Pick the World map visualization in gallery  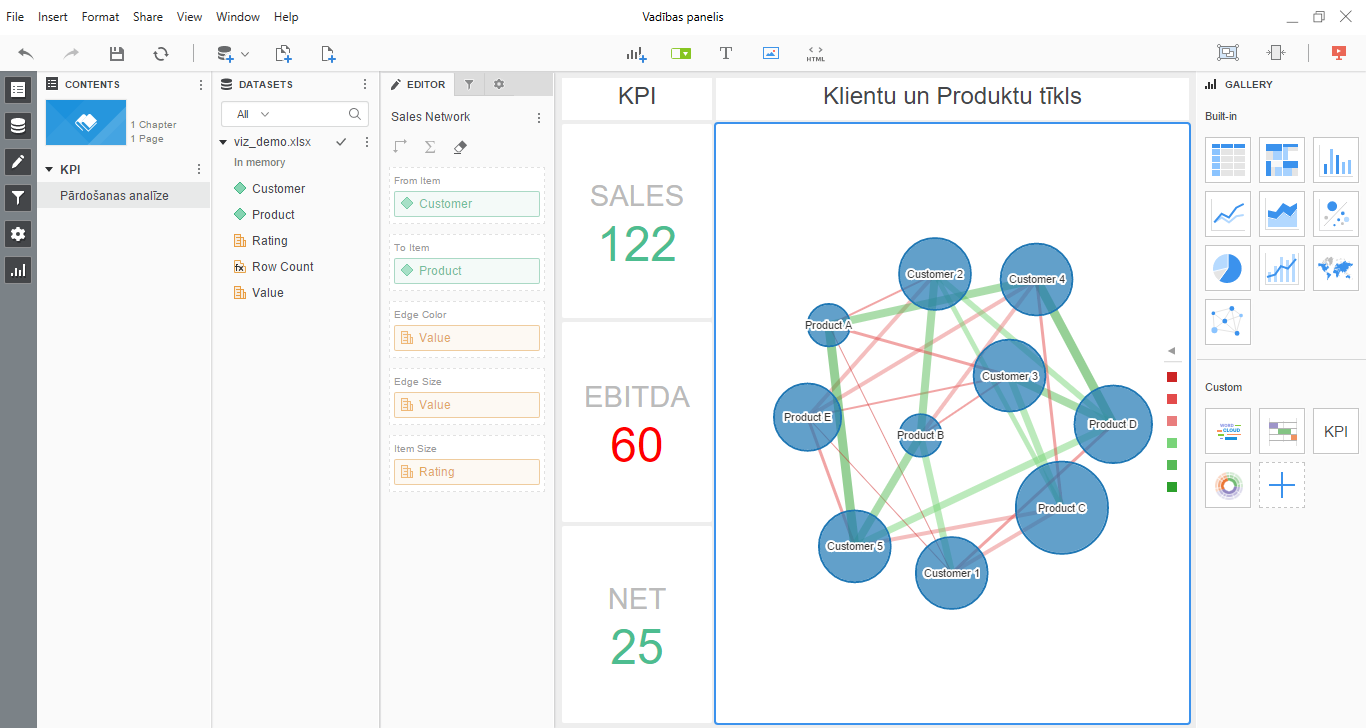(x=1335, y=268)
